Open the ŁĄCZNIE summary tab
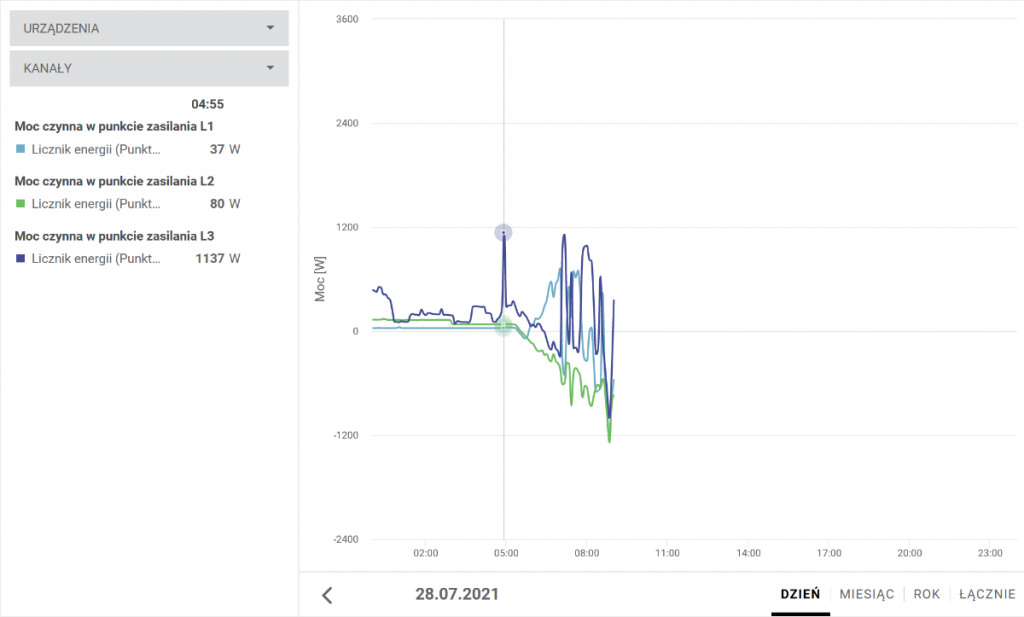This screenshot has height=617, width=1024. (987, 594)
